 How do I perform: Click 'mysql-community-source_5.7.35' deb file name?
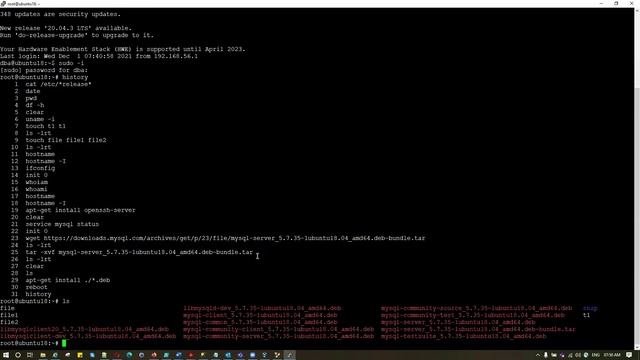tap(476, 308)
